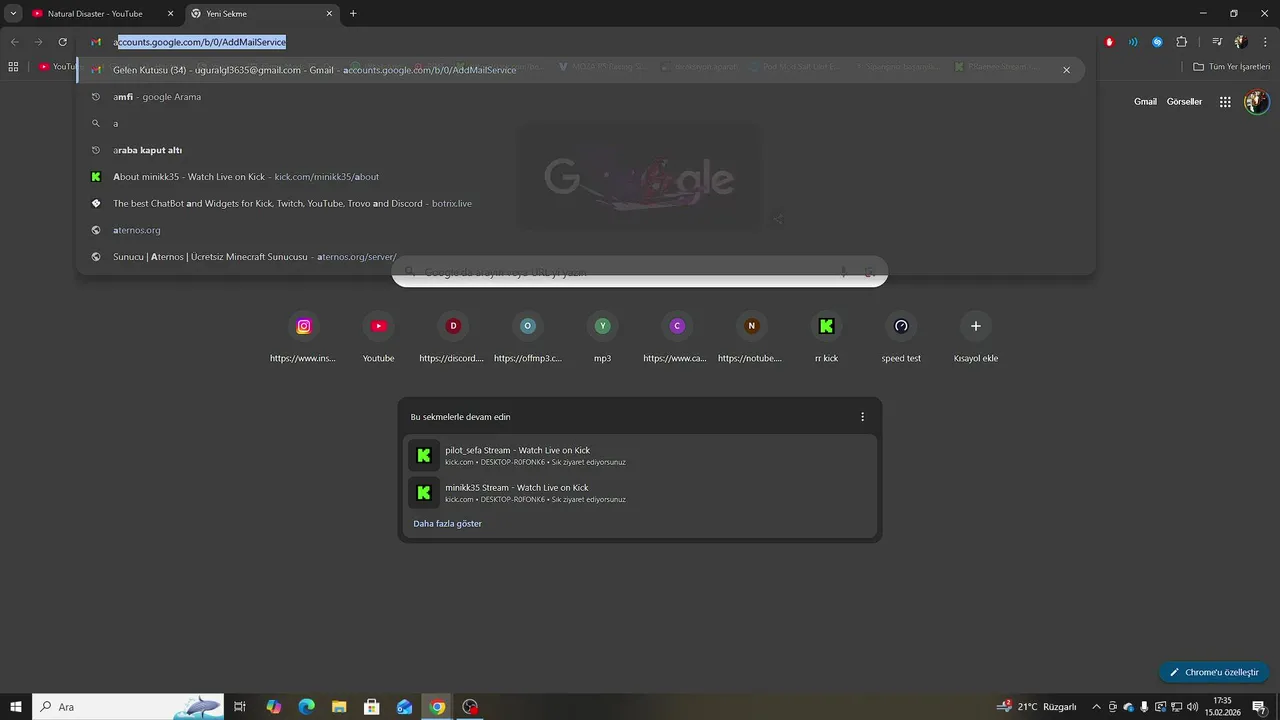Open the Görseller link
Screen dimensions: 1280x720
(1184, 102)
